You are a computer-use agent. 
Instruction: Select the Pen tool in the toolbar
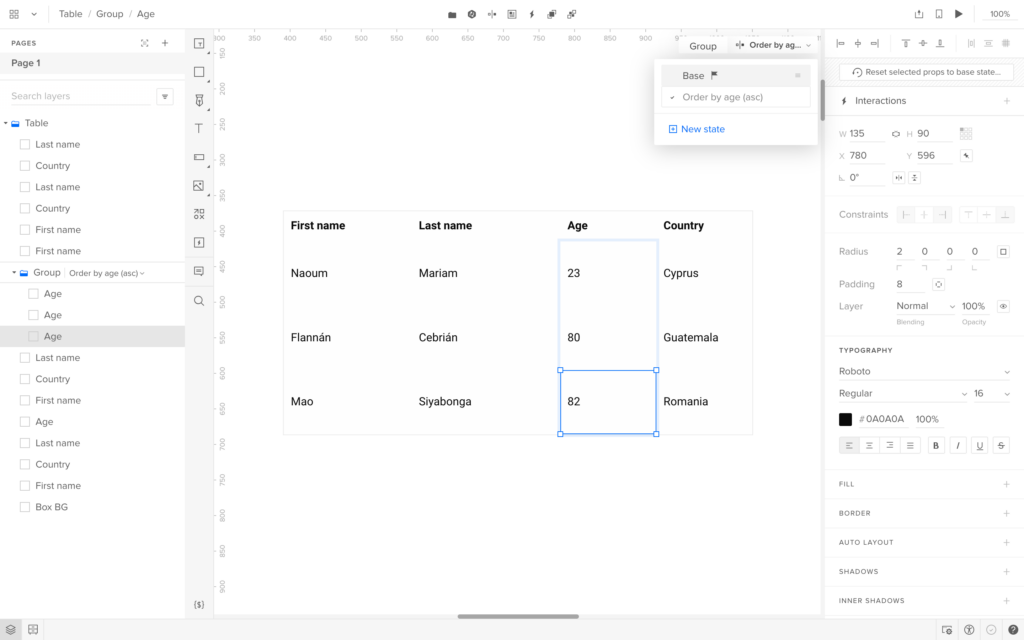(x=199, y=100)
